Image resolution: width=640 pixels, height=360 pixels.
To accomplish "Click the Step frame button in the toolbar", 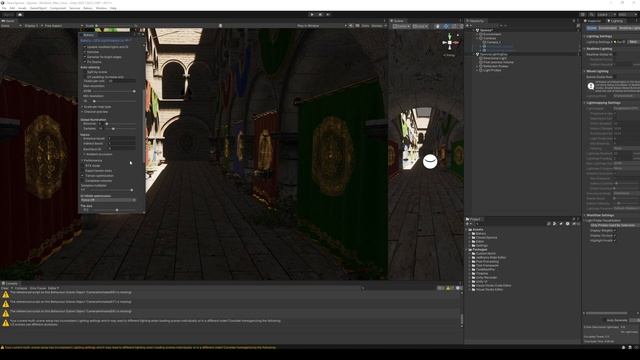I will [x=328, y=14].
